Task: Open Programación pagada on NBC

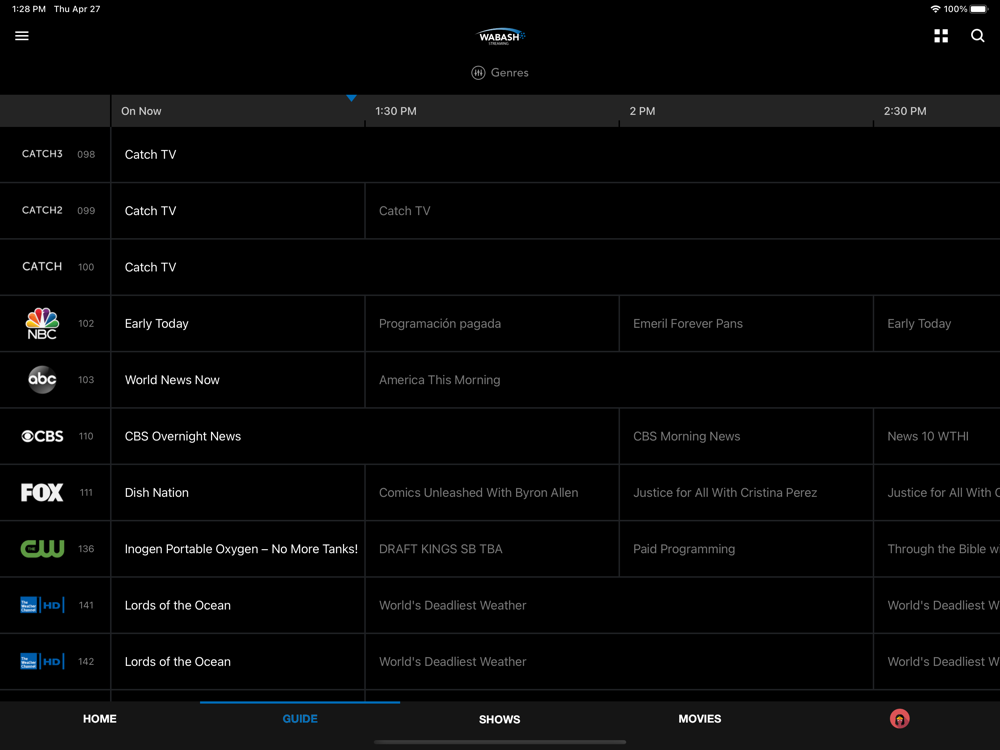Action: pos(492,323)
